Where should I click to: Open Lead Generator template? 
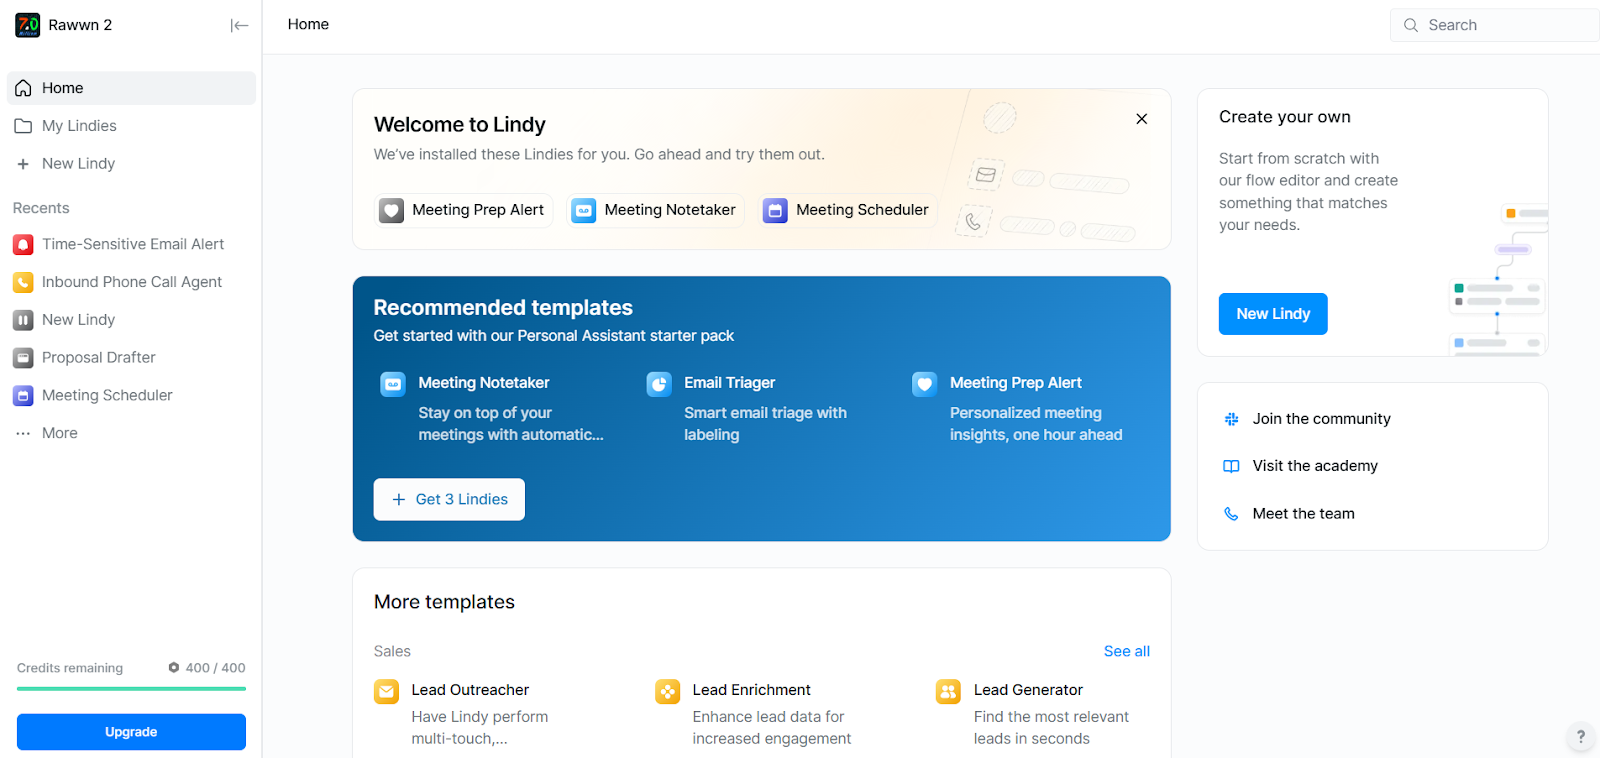pyautogui.click(x=1043, y=714)
